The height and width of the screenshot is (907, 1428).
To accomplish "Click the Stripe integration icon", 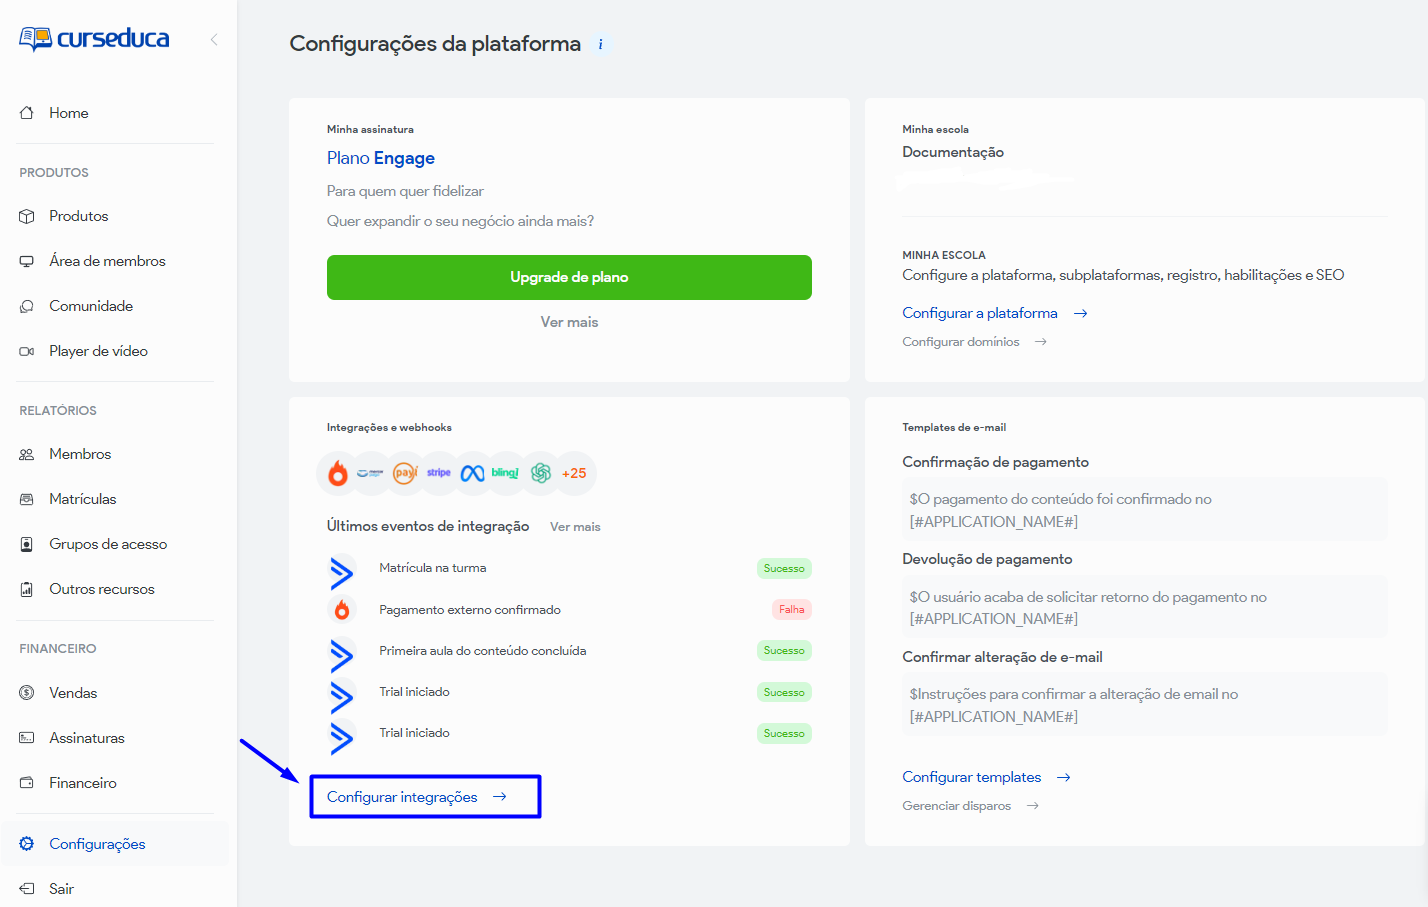I will [x=439, y=473].
